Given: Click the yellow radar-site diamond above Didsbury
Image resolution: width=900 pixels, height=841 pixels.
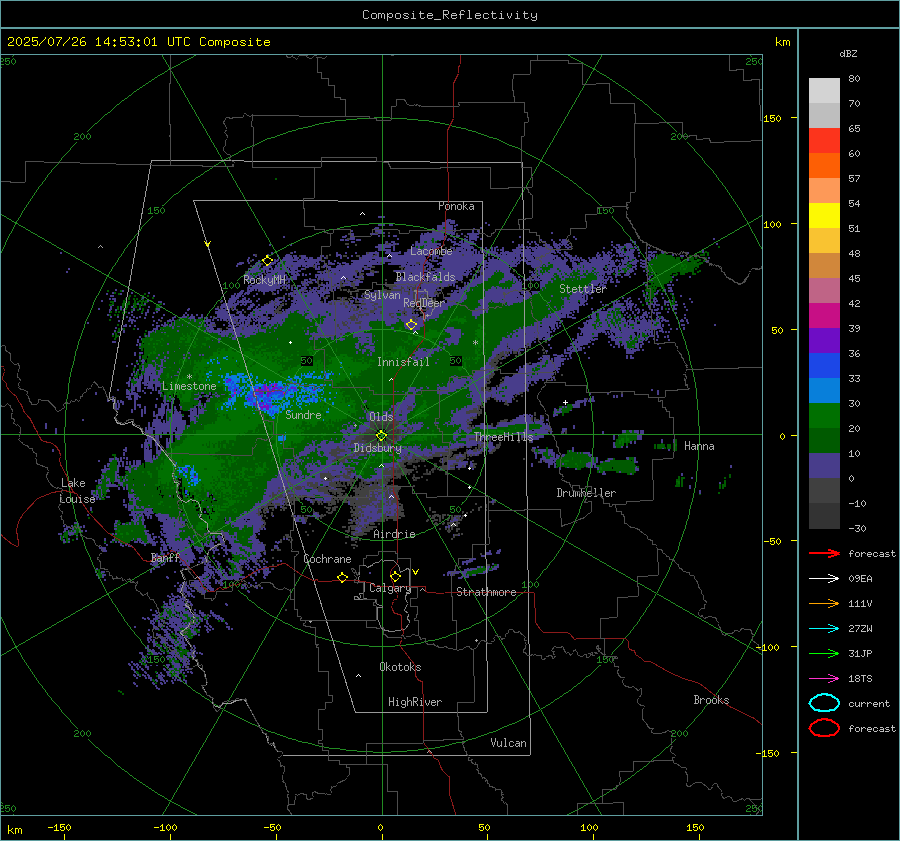Looking at the screenshot, I should [381, 436].
